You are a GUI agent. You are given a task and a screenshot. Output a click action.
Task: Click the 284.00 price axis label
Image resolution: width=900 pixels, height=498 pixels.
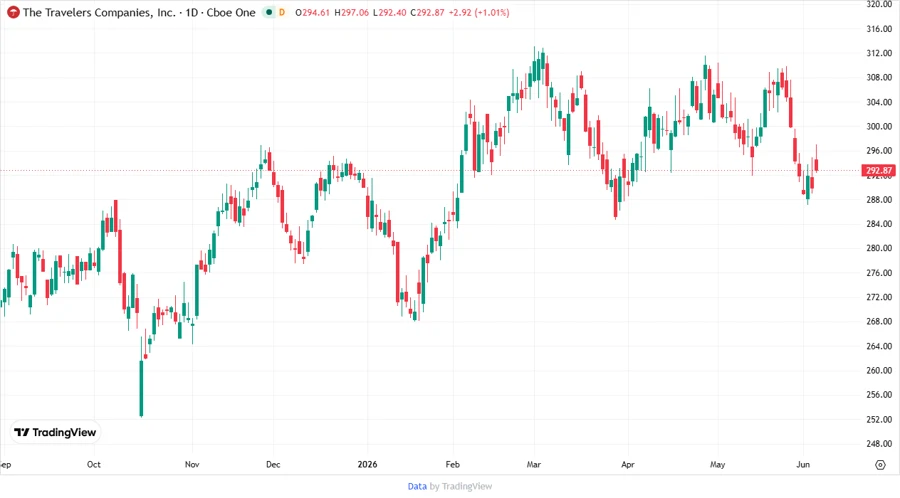[x=879, y=224]
